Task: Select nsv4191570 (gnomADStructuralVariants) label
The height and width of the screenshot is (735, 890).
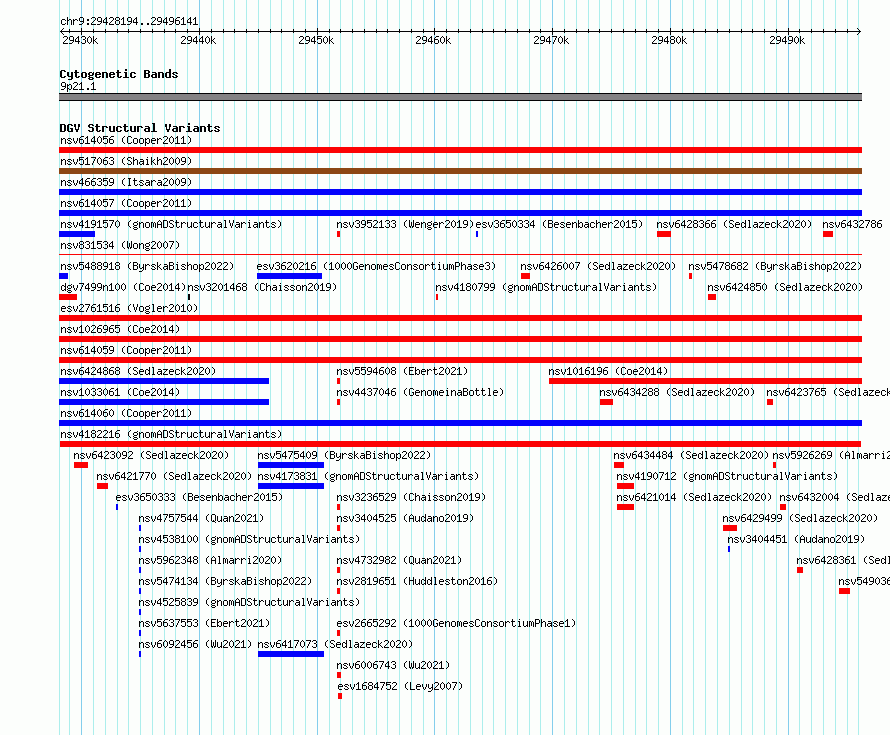Action: coord(171,224)
